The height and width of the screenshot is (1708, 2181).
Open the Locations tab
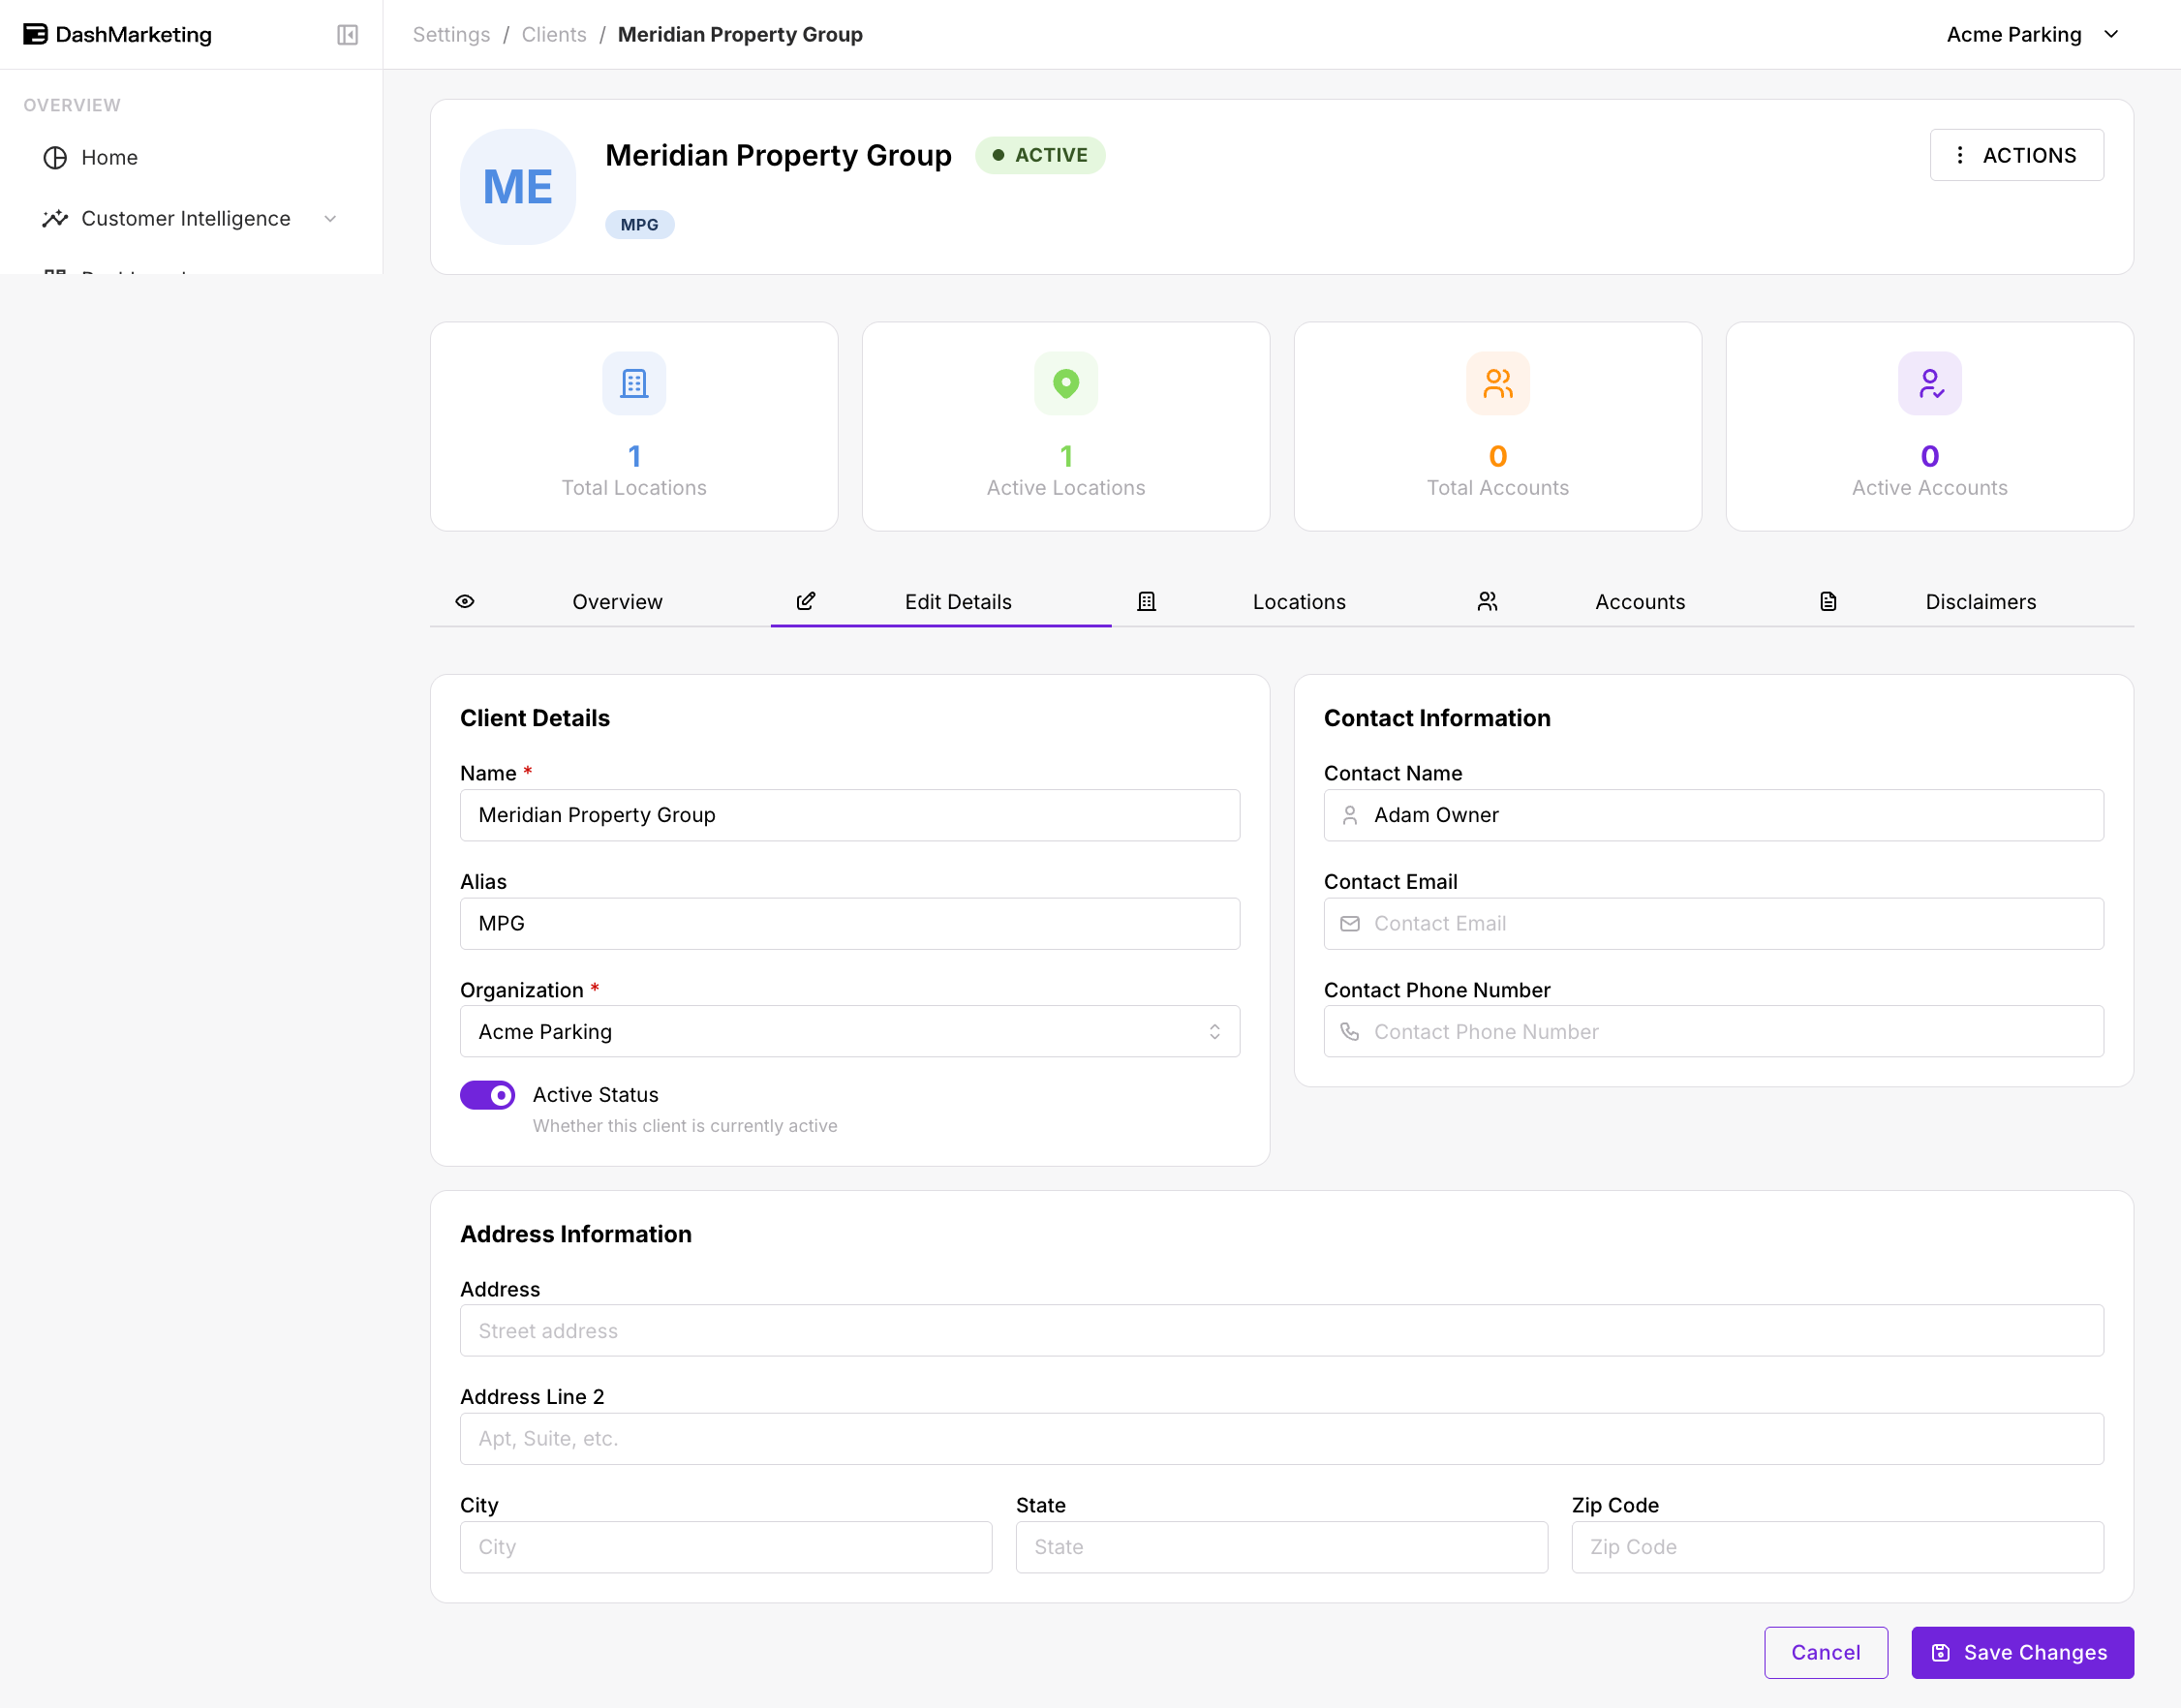tap(1282, 602)
